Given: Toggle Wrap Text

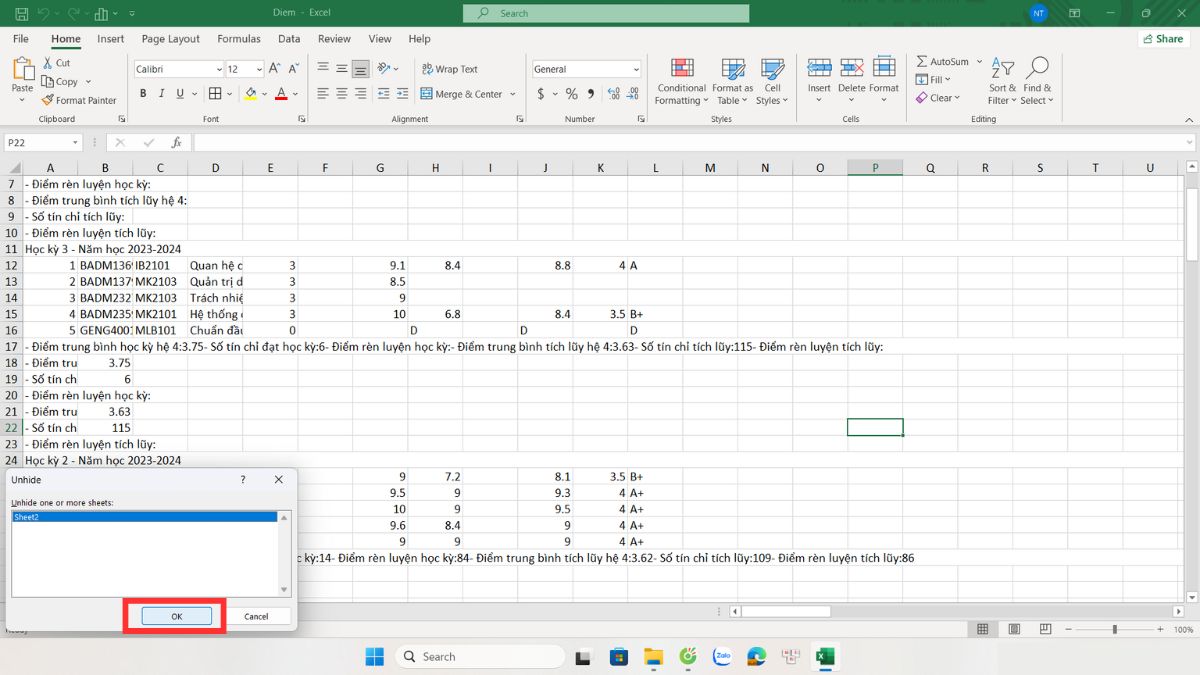Looking at the screenshot, I should (x=449, y=69).
